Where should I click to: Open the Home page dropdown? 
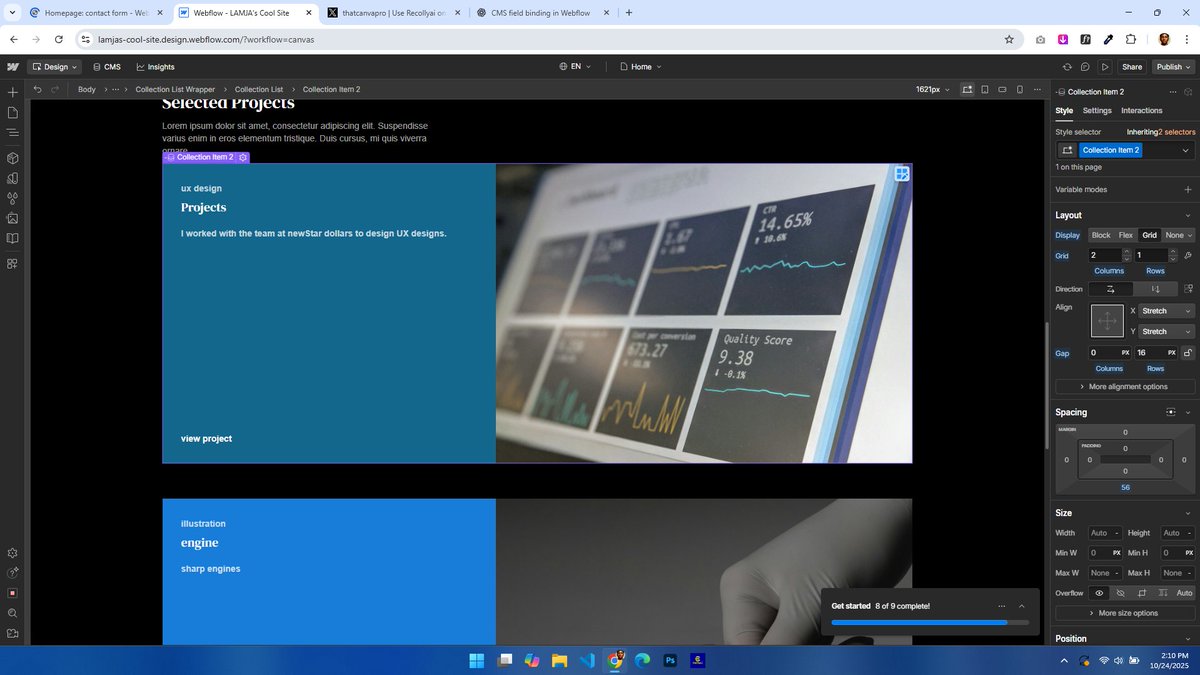tap(640, 67)
